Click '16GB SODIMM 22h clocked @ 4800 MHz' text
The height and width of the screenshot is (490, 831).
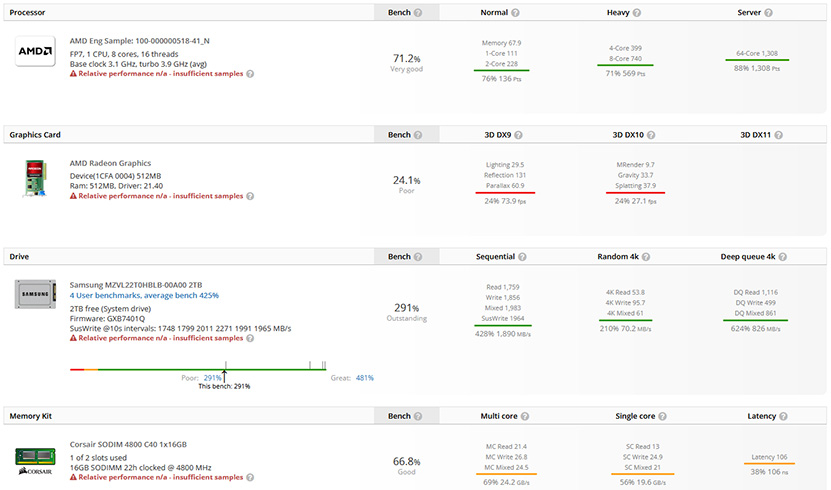(140, 468)
